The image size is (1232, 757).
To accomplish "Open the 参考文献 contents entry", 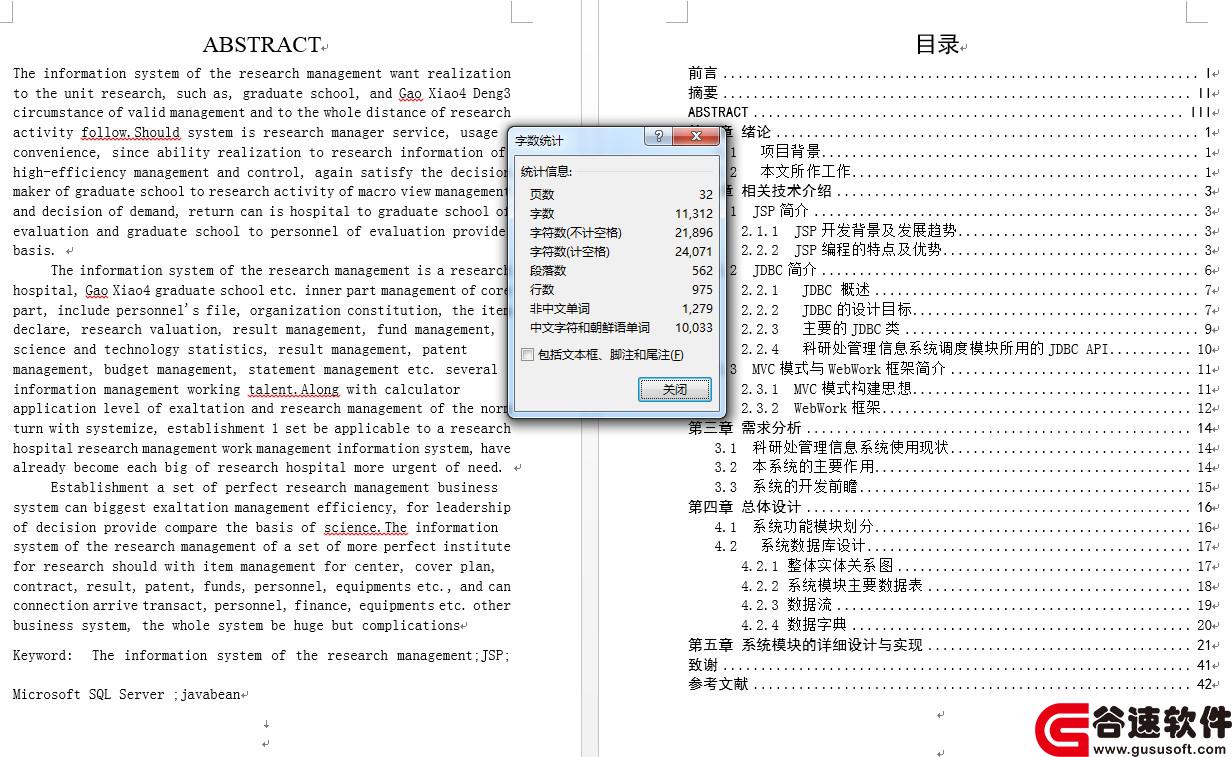I will [950, 684].
